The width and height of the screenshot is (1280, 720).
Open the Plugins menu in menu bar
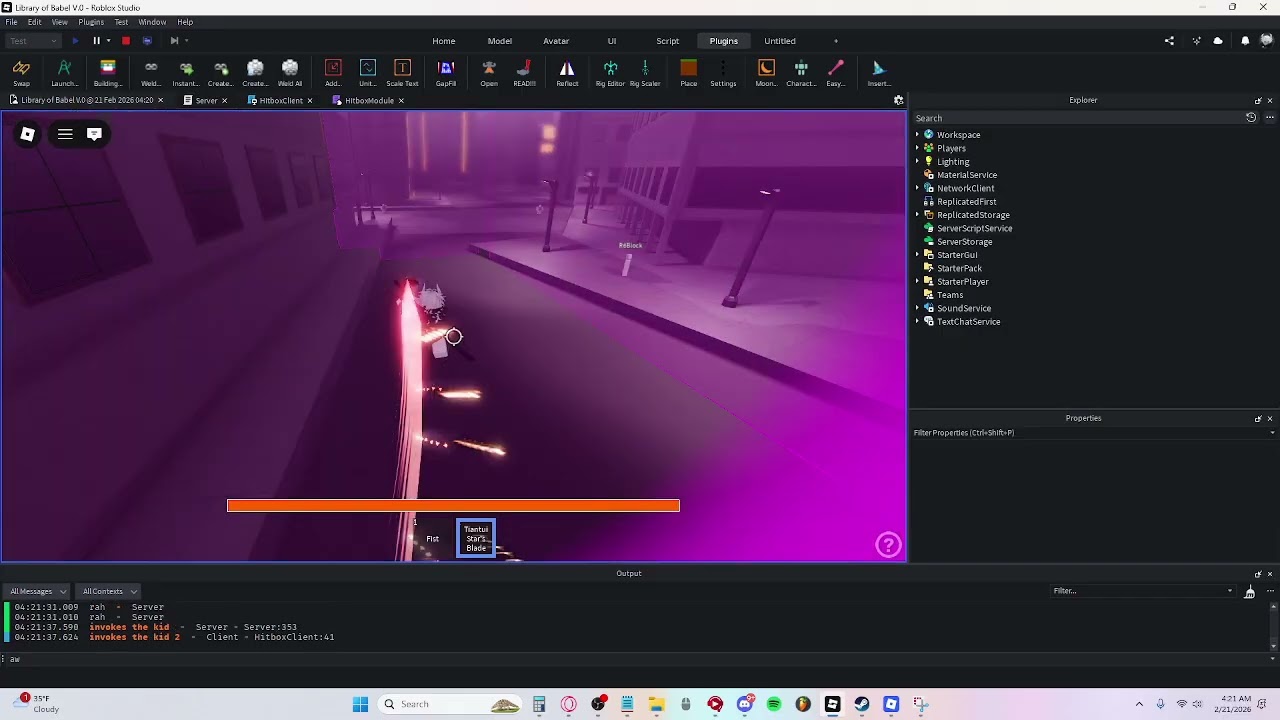click(91, 22)
